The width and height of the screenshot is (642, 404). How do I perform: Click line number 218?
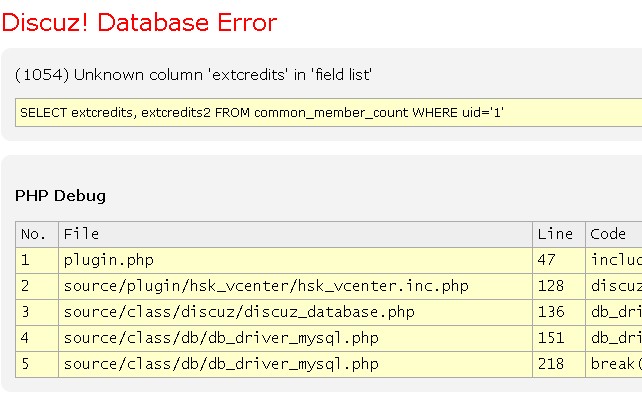(x=559, y=364)
